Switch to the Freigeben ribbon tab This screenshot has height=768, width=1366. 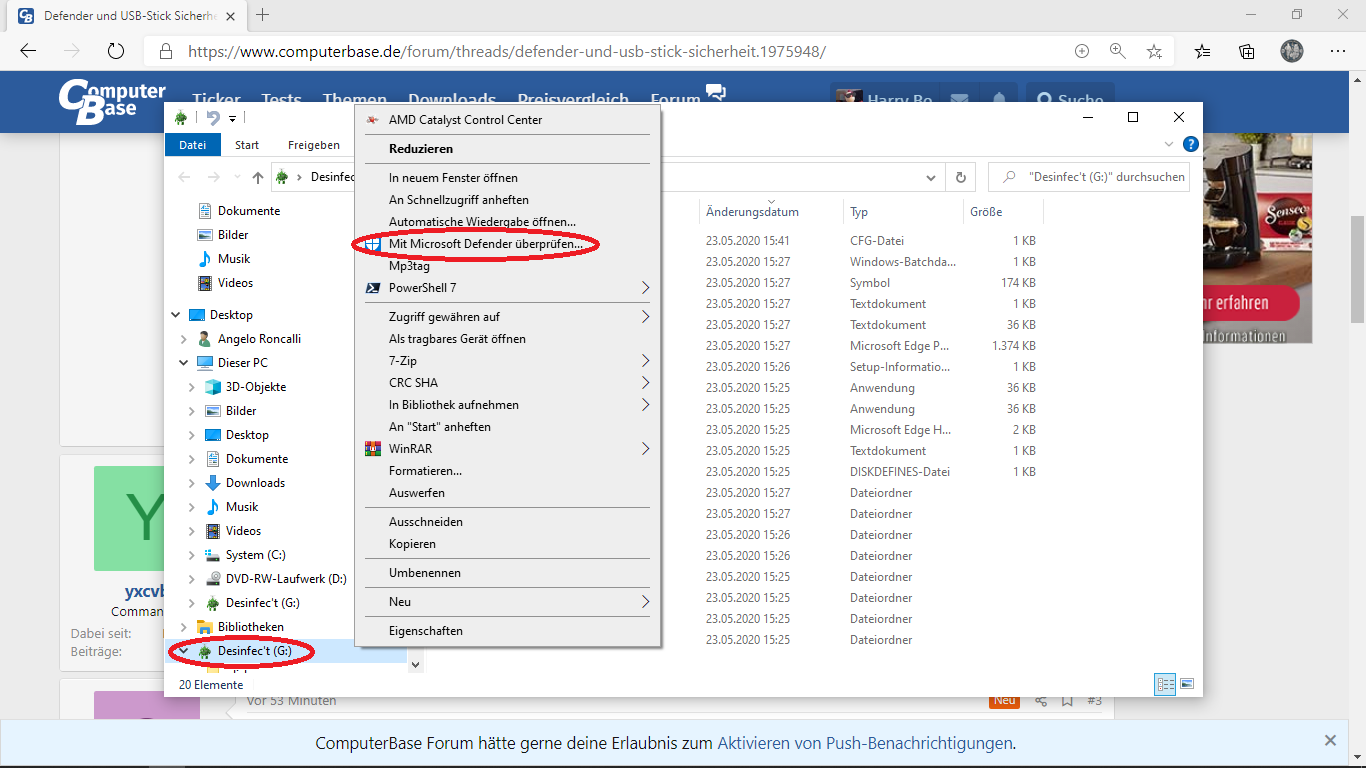click(314, 145)
